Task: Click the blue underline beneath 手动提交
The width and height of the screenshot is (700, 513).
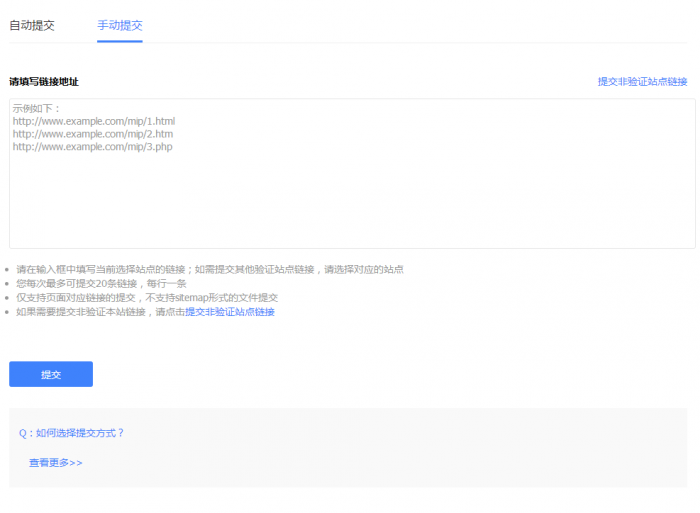Action: (x=119, y=41)
